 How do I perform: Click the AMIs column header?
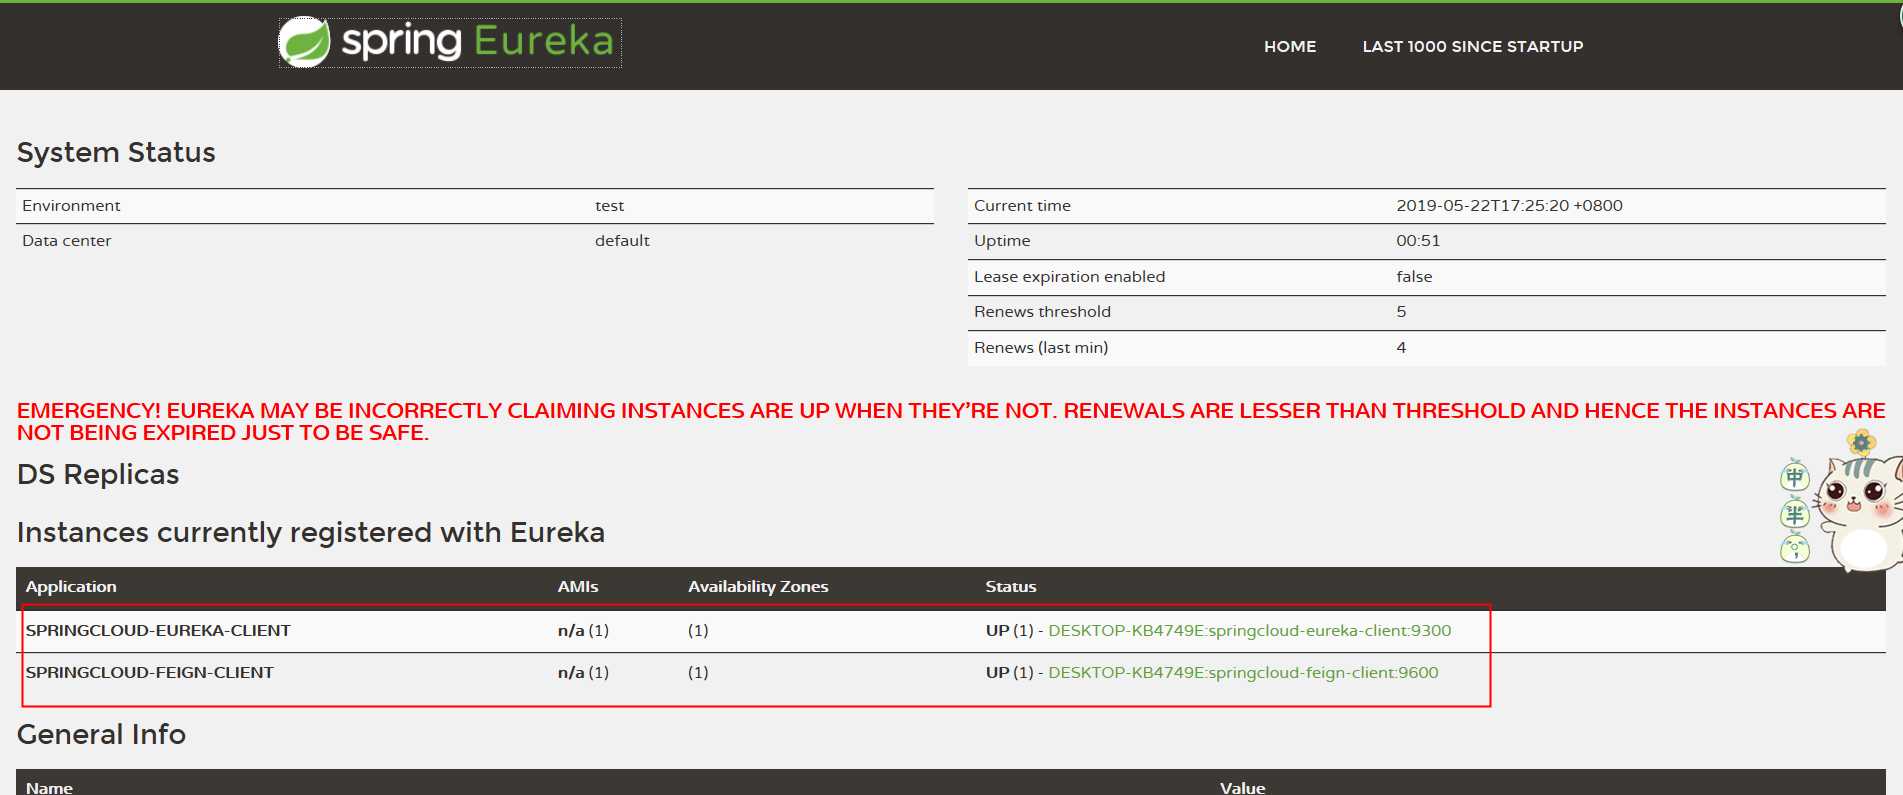click(x=578, y=586)
